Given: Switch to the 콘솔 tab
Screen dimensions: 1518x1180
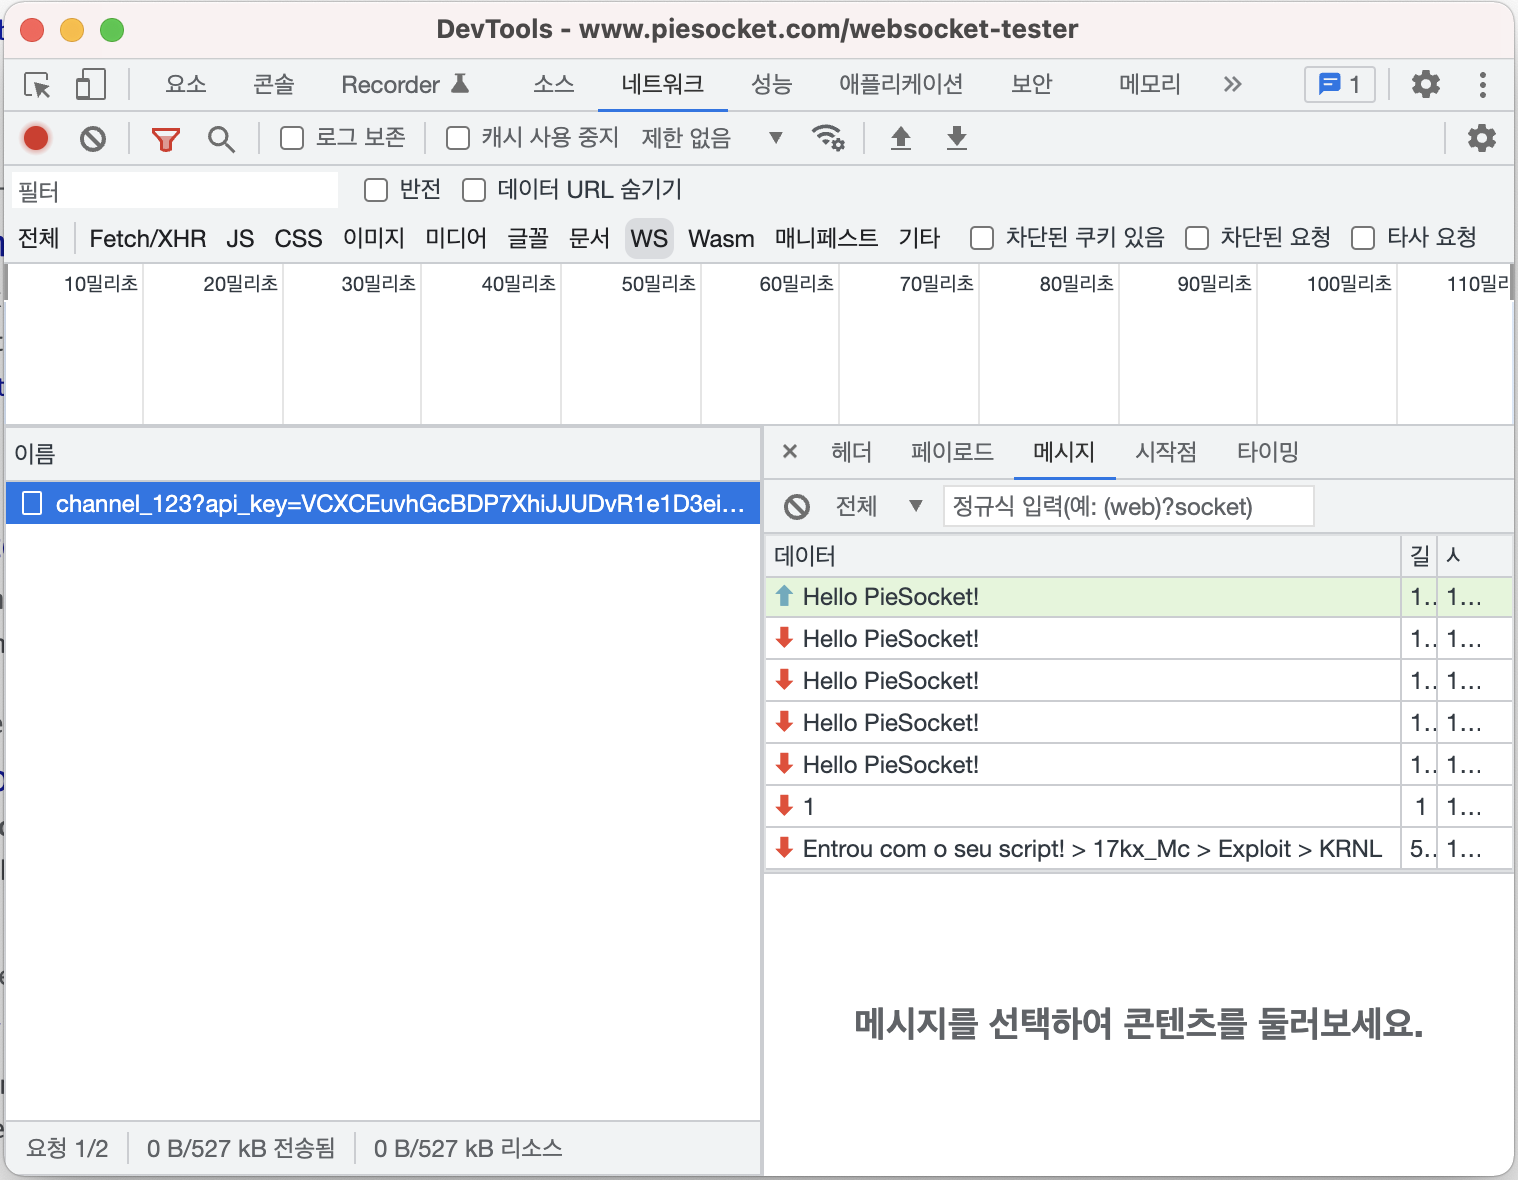Looking at the screenshot, I should pos(274,84).
